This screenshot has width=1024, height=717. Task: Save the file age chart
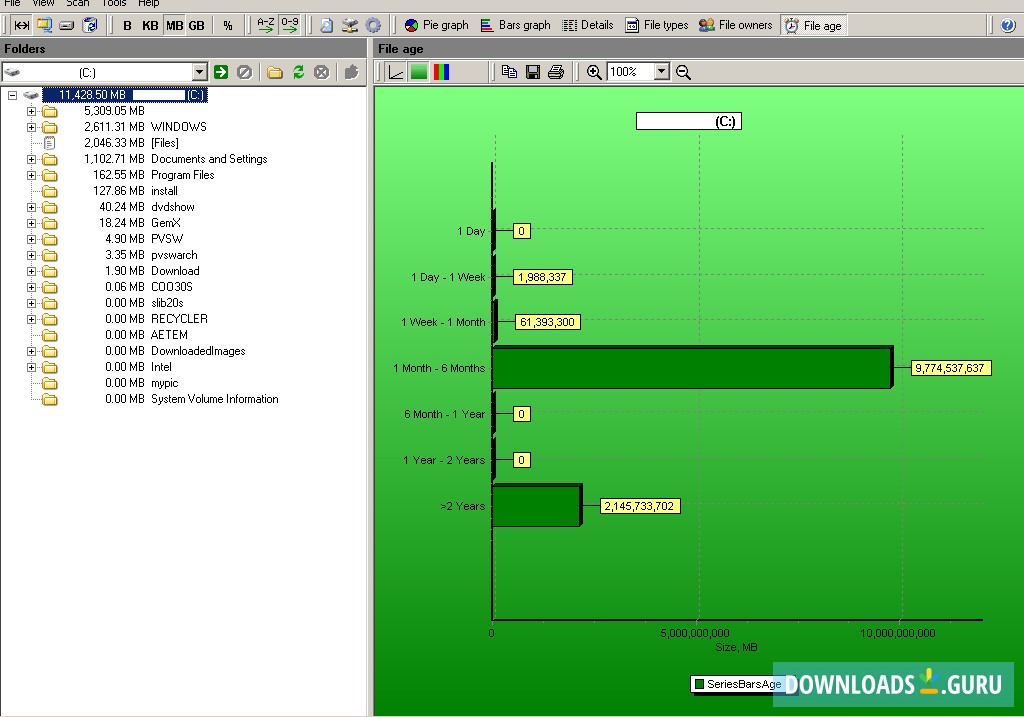[533, 71]
